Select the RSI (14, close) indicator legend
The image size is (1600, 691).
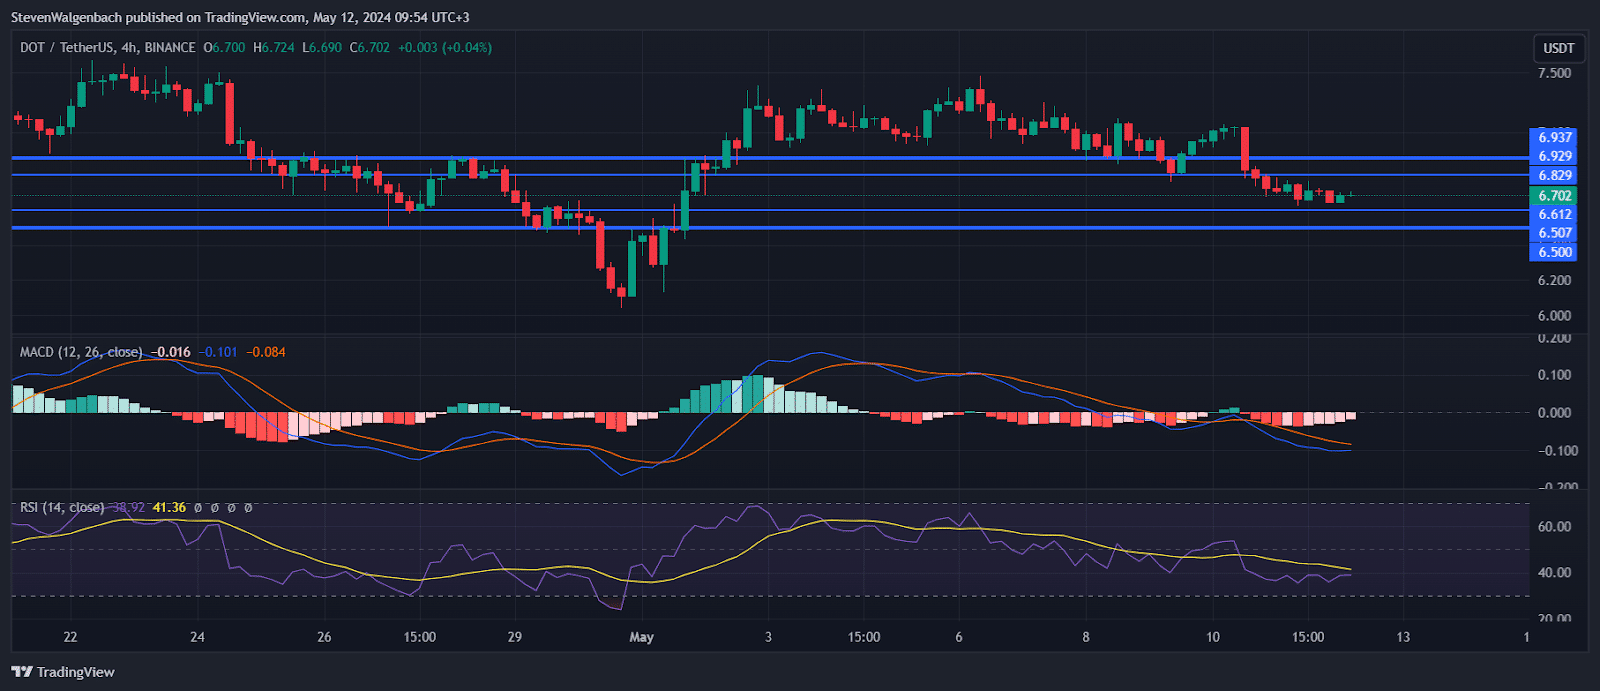[62, 508]
